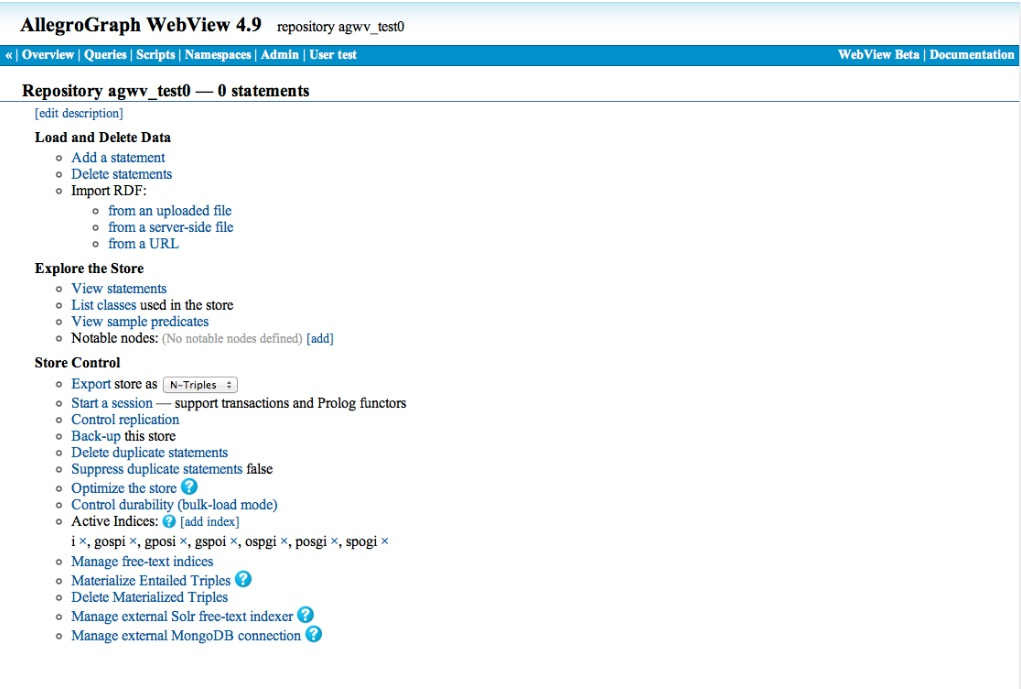Open help icon beside Active Indices
Image resolution: width=1021 pixels, height=689 pixels.
(x=169, y=522)
